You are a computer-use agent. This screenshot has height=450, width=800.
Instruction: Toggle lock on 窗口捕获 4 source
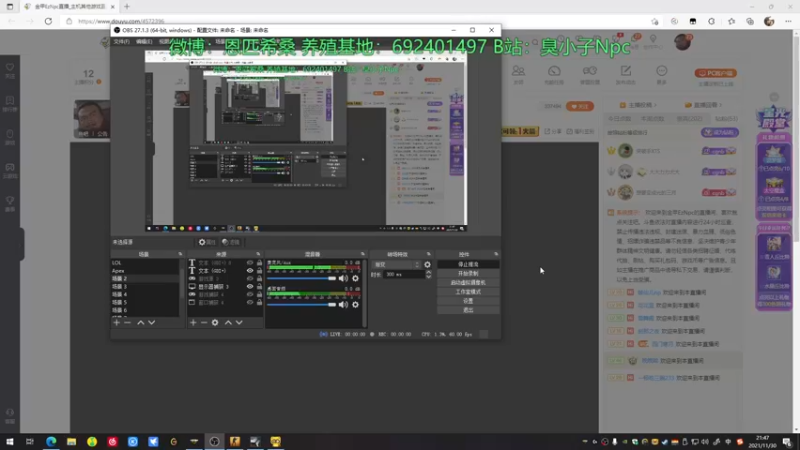click(259, 303)
